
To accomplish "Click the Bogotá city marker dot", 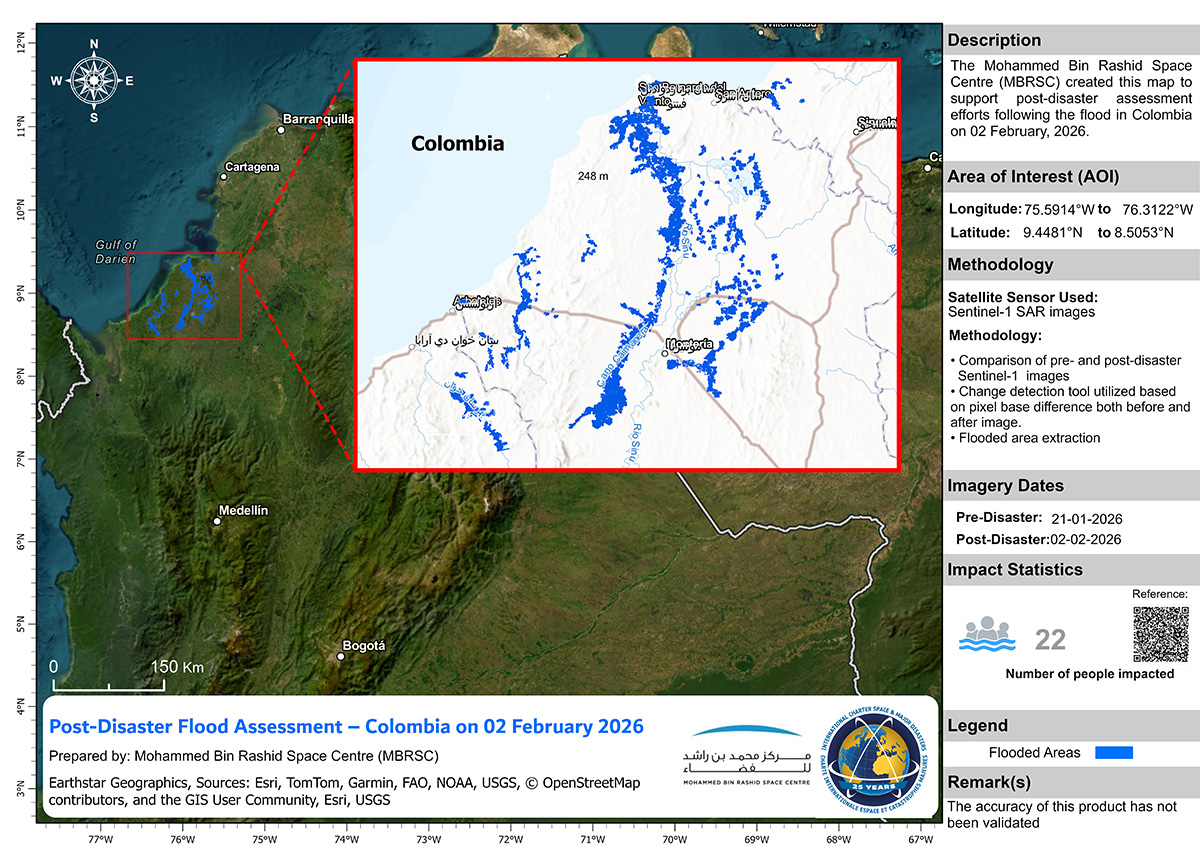I will coord(341,658).
